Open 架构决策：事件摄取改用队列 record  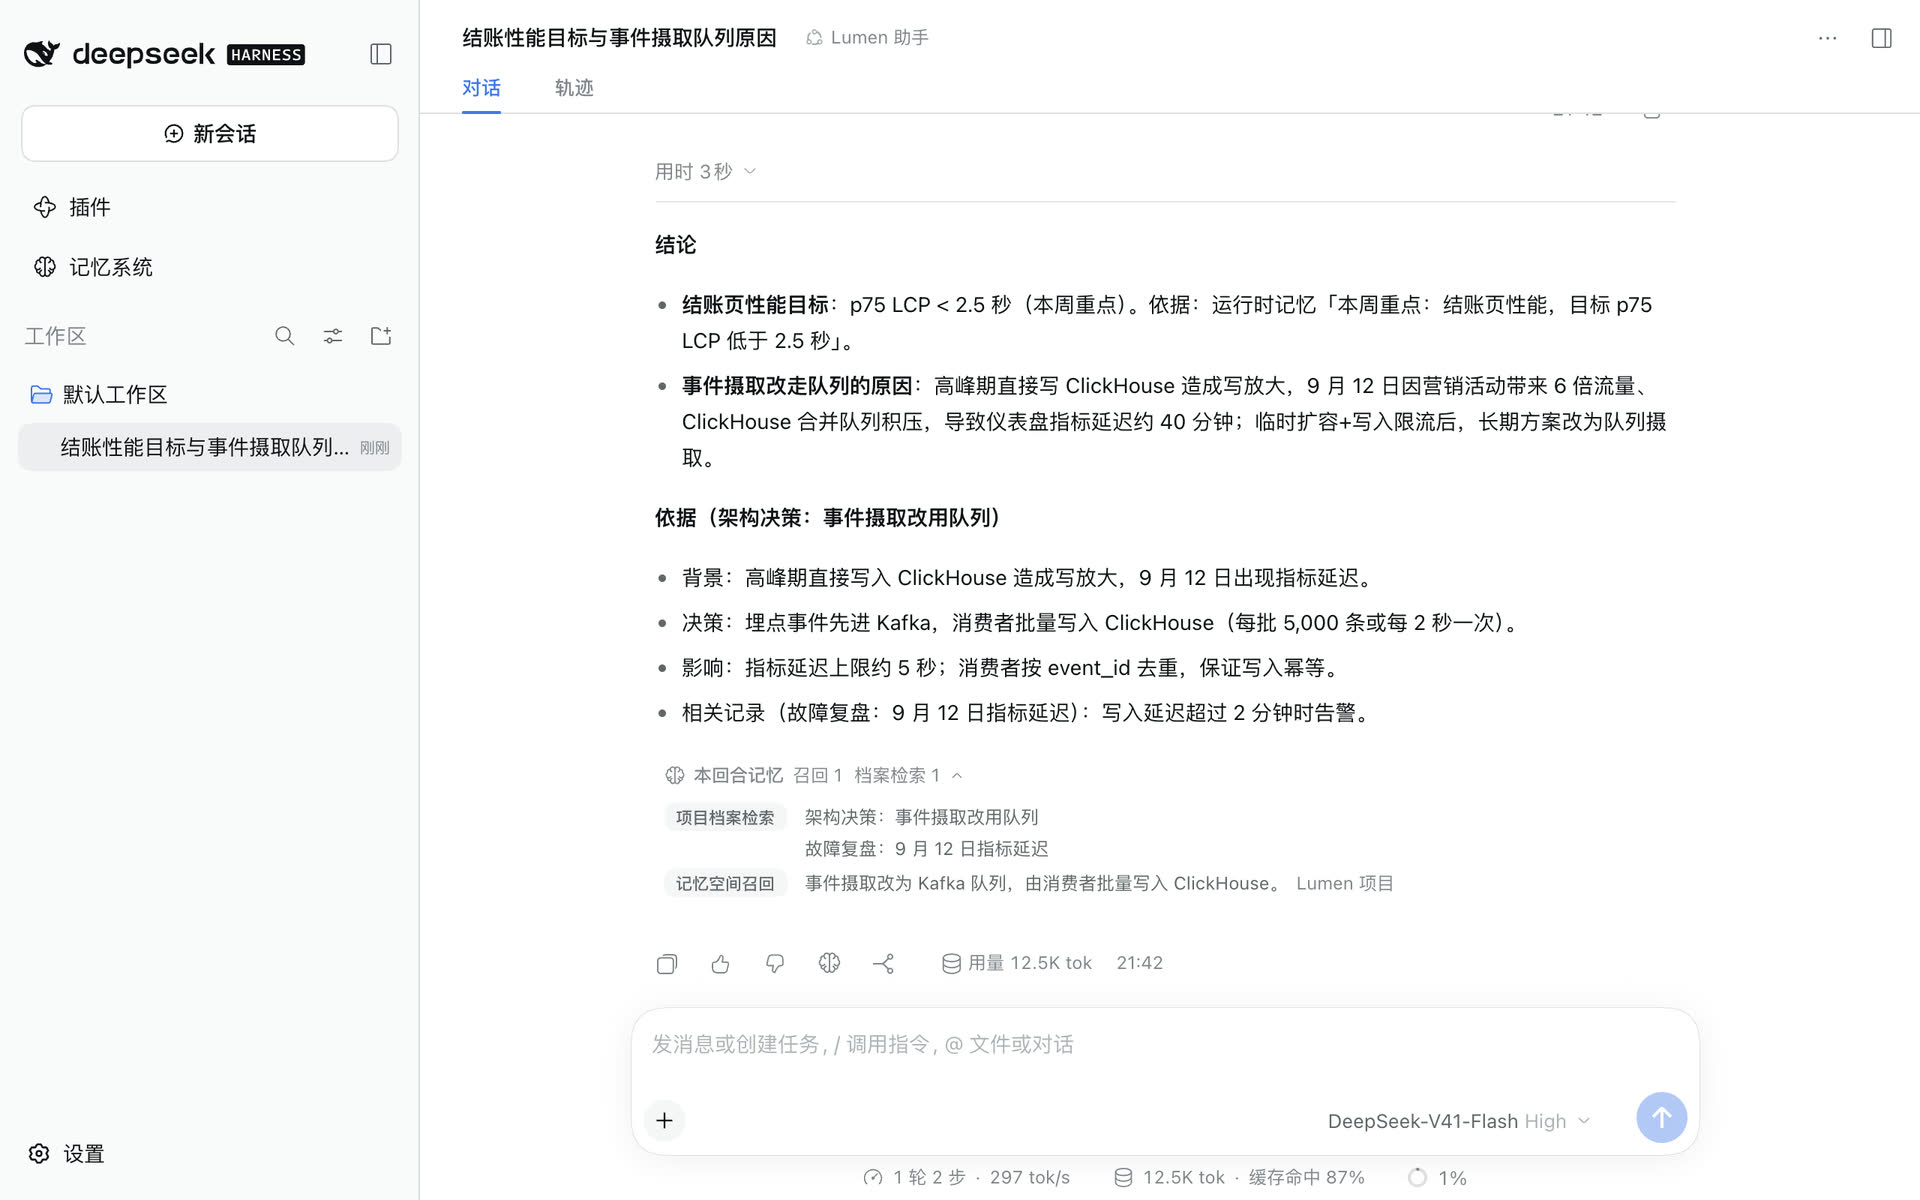point(921,817)
